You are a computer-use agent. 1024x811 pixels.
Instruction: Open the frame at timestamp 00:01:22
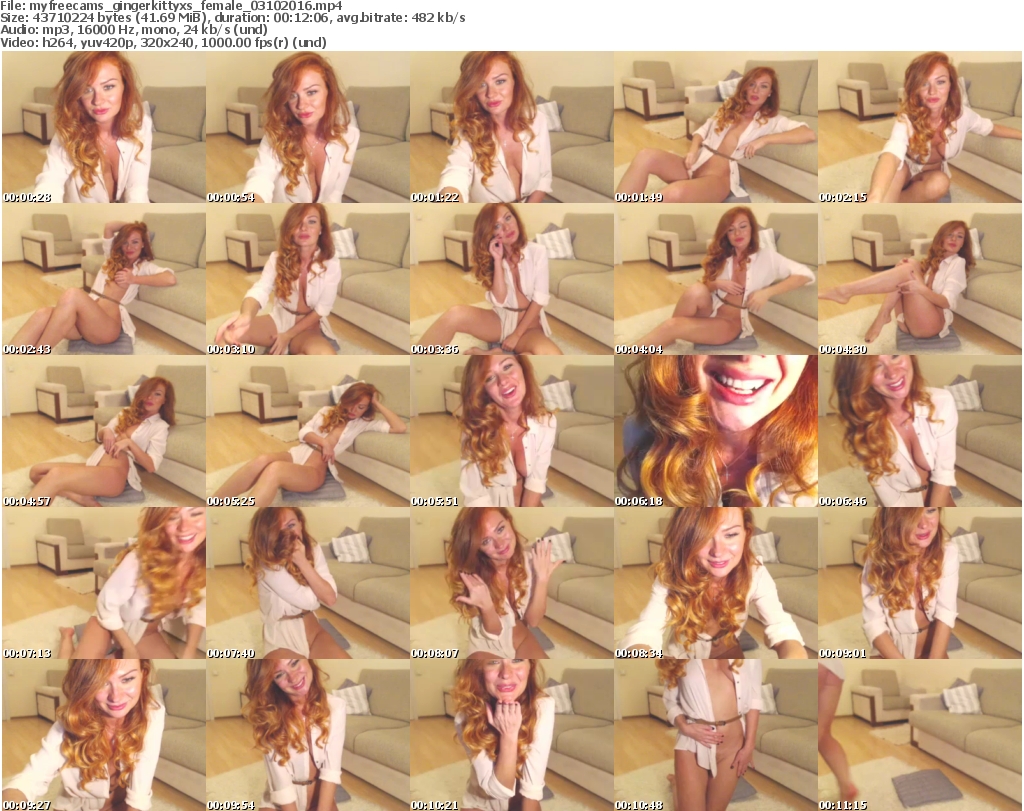(x=511, y=127)
